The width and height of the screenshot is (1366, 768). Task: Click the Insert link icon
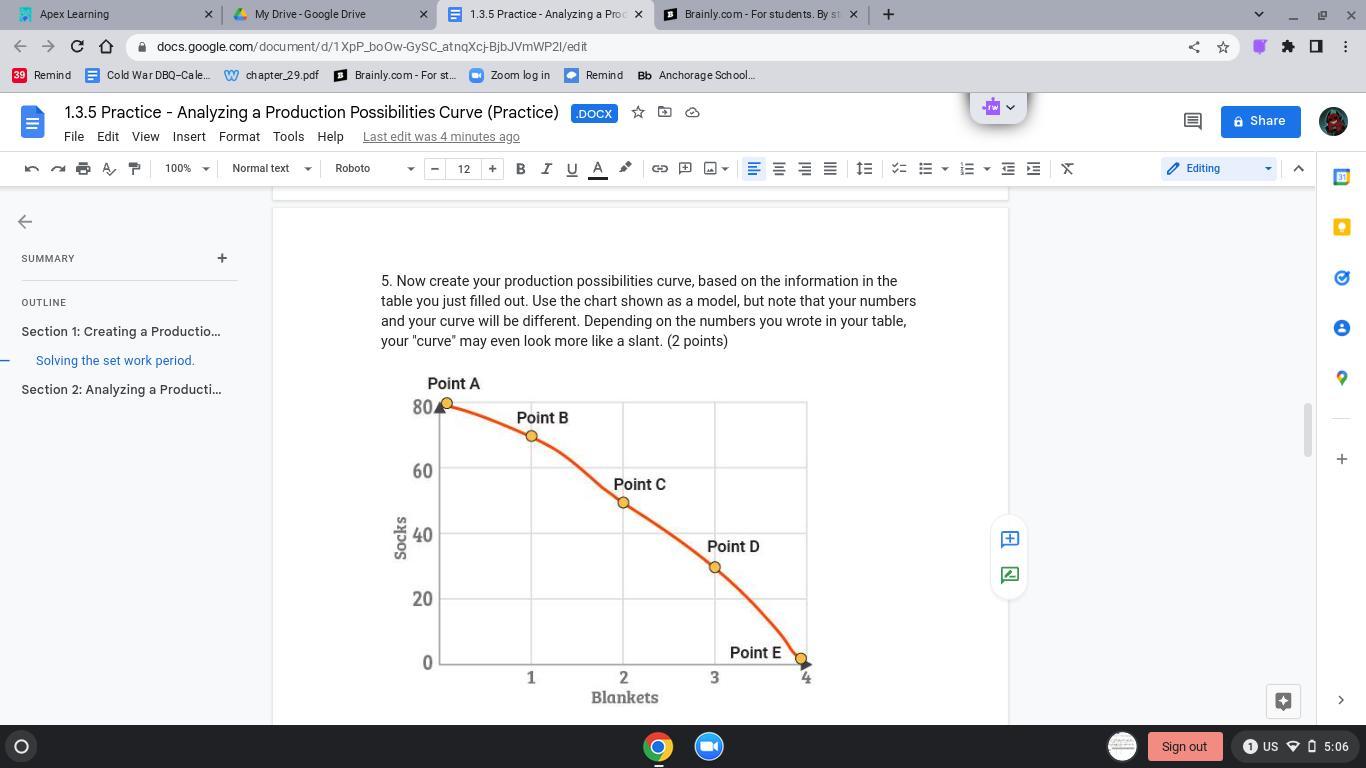659,169
